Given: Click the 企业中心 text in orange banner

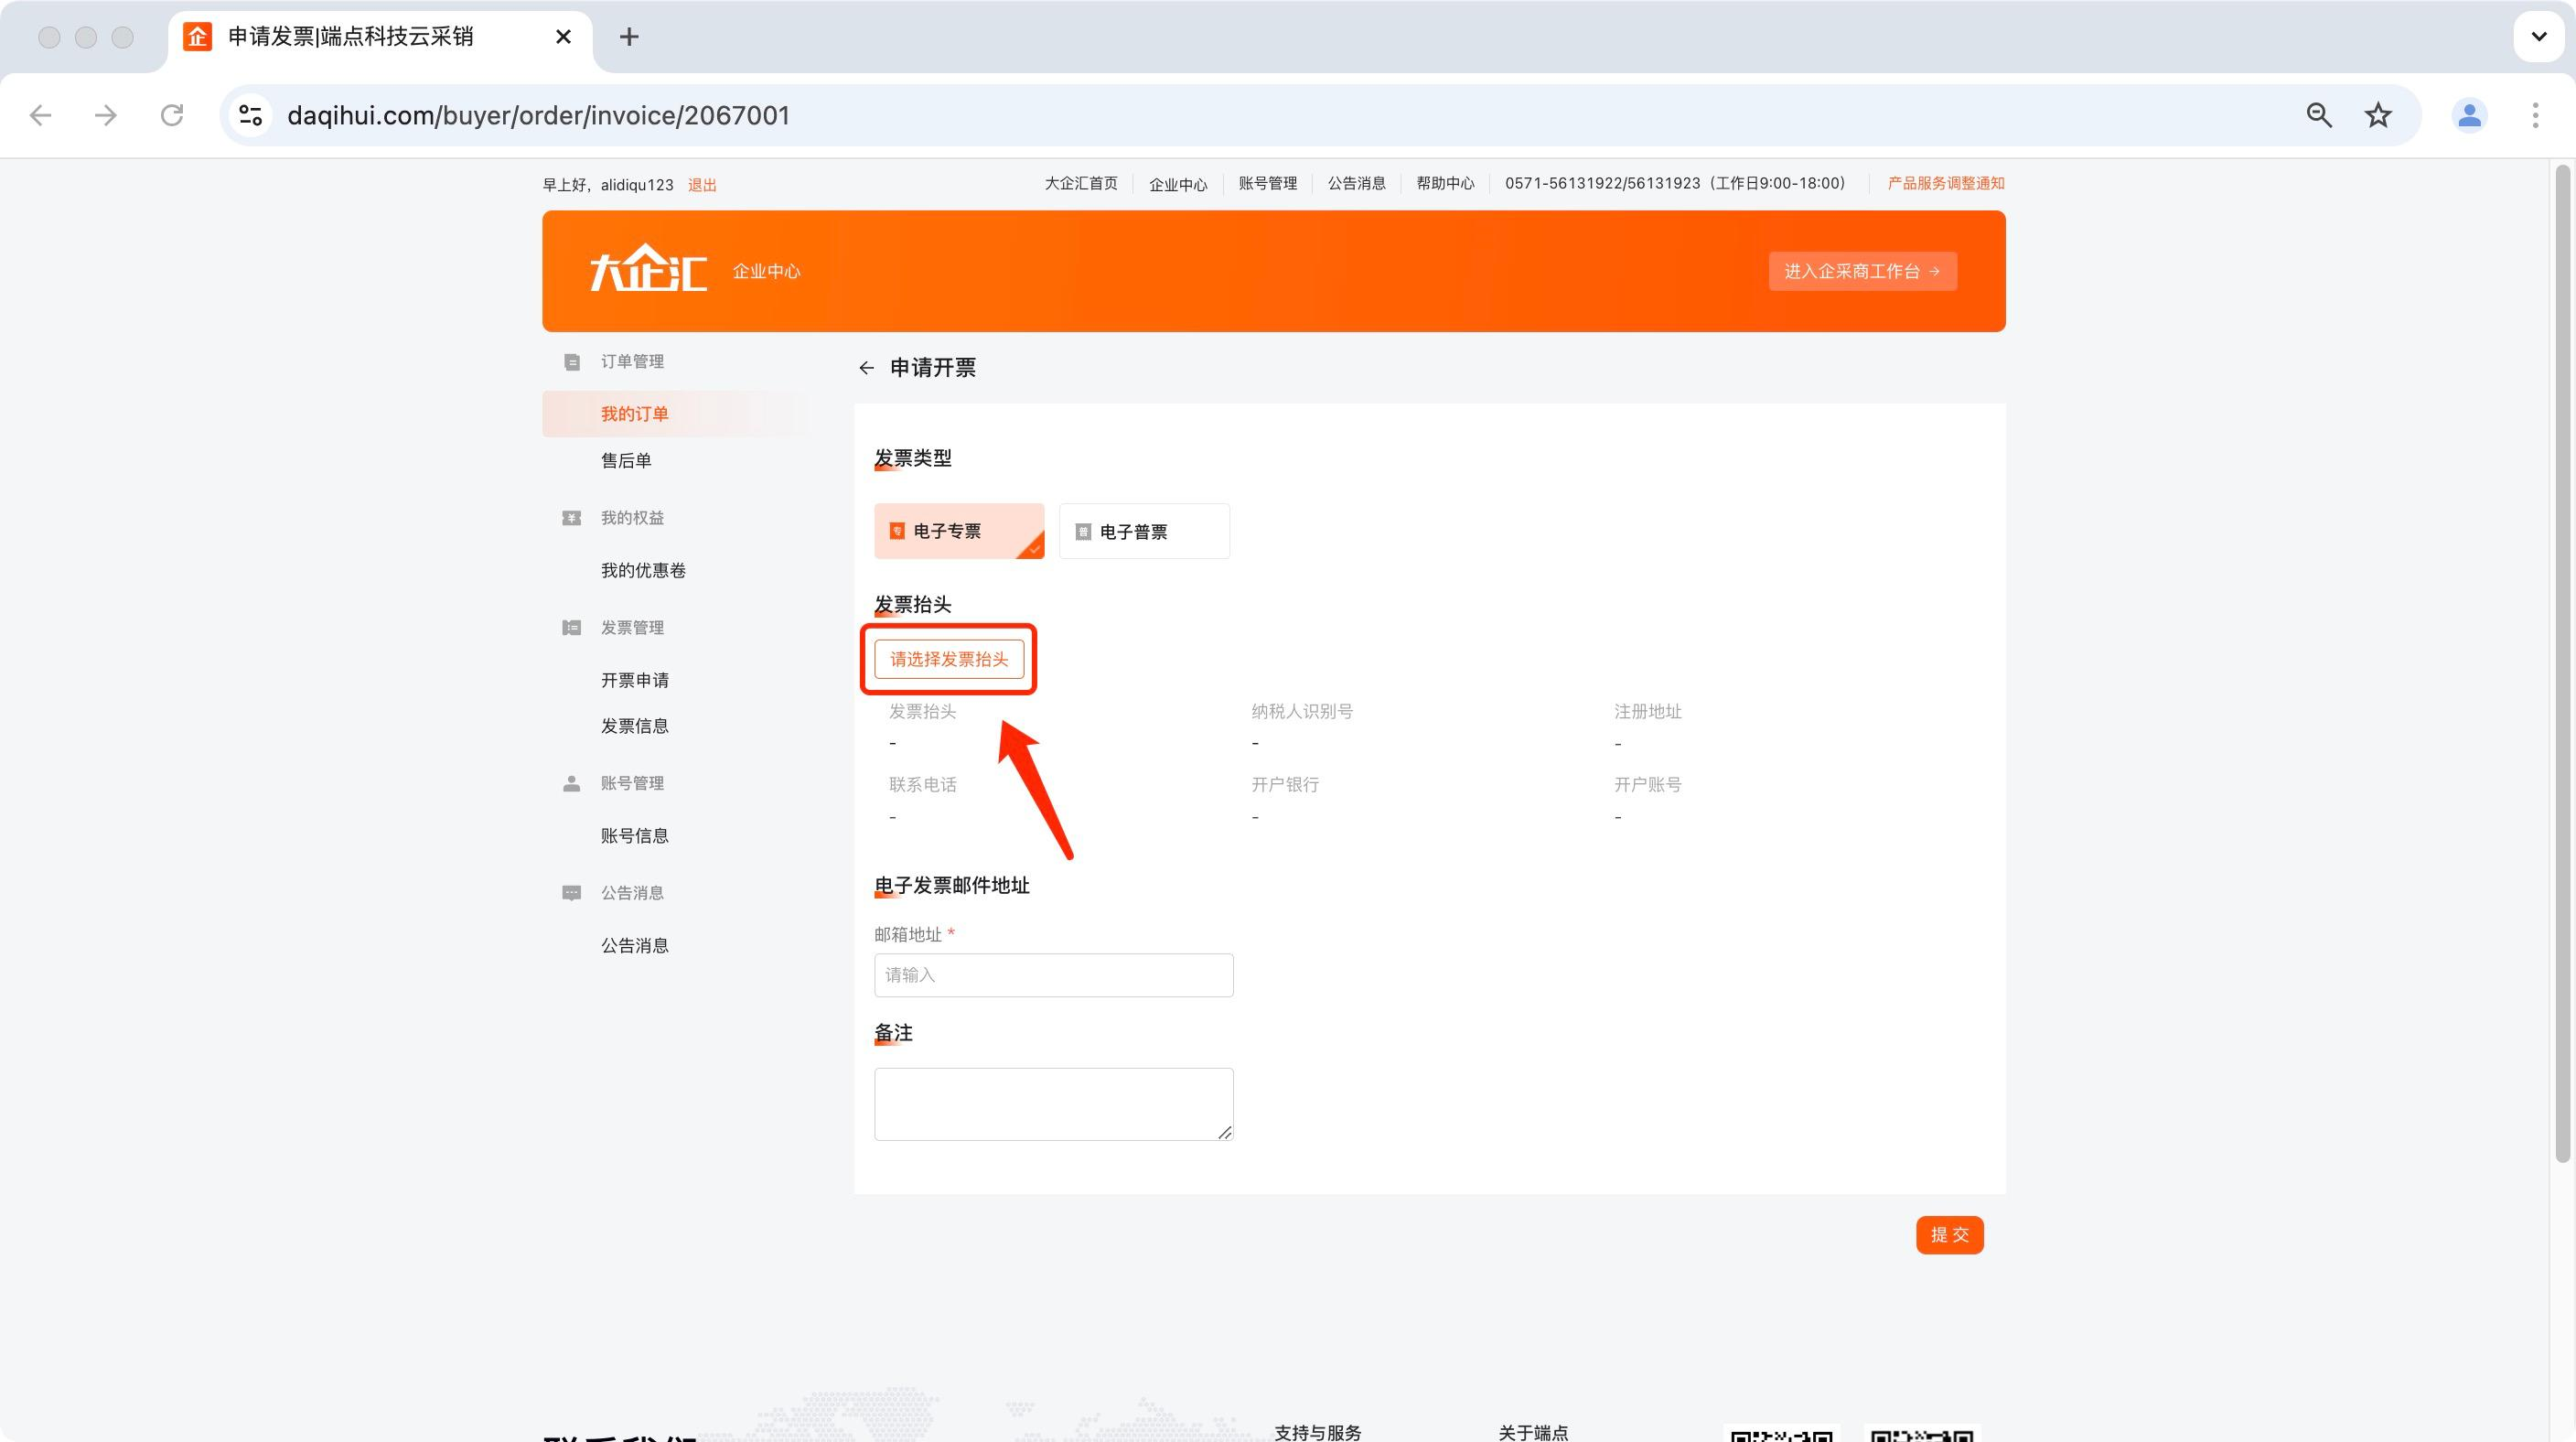Looking at the screenshot, I should (x=766, y=271).
